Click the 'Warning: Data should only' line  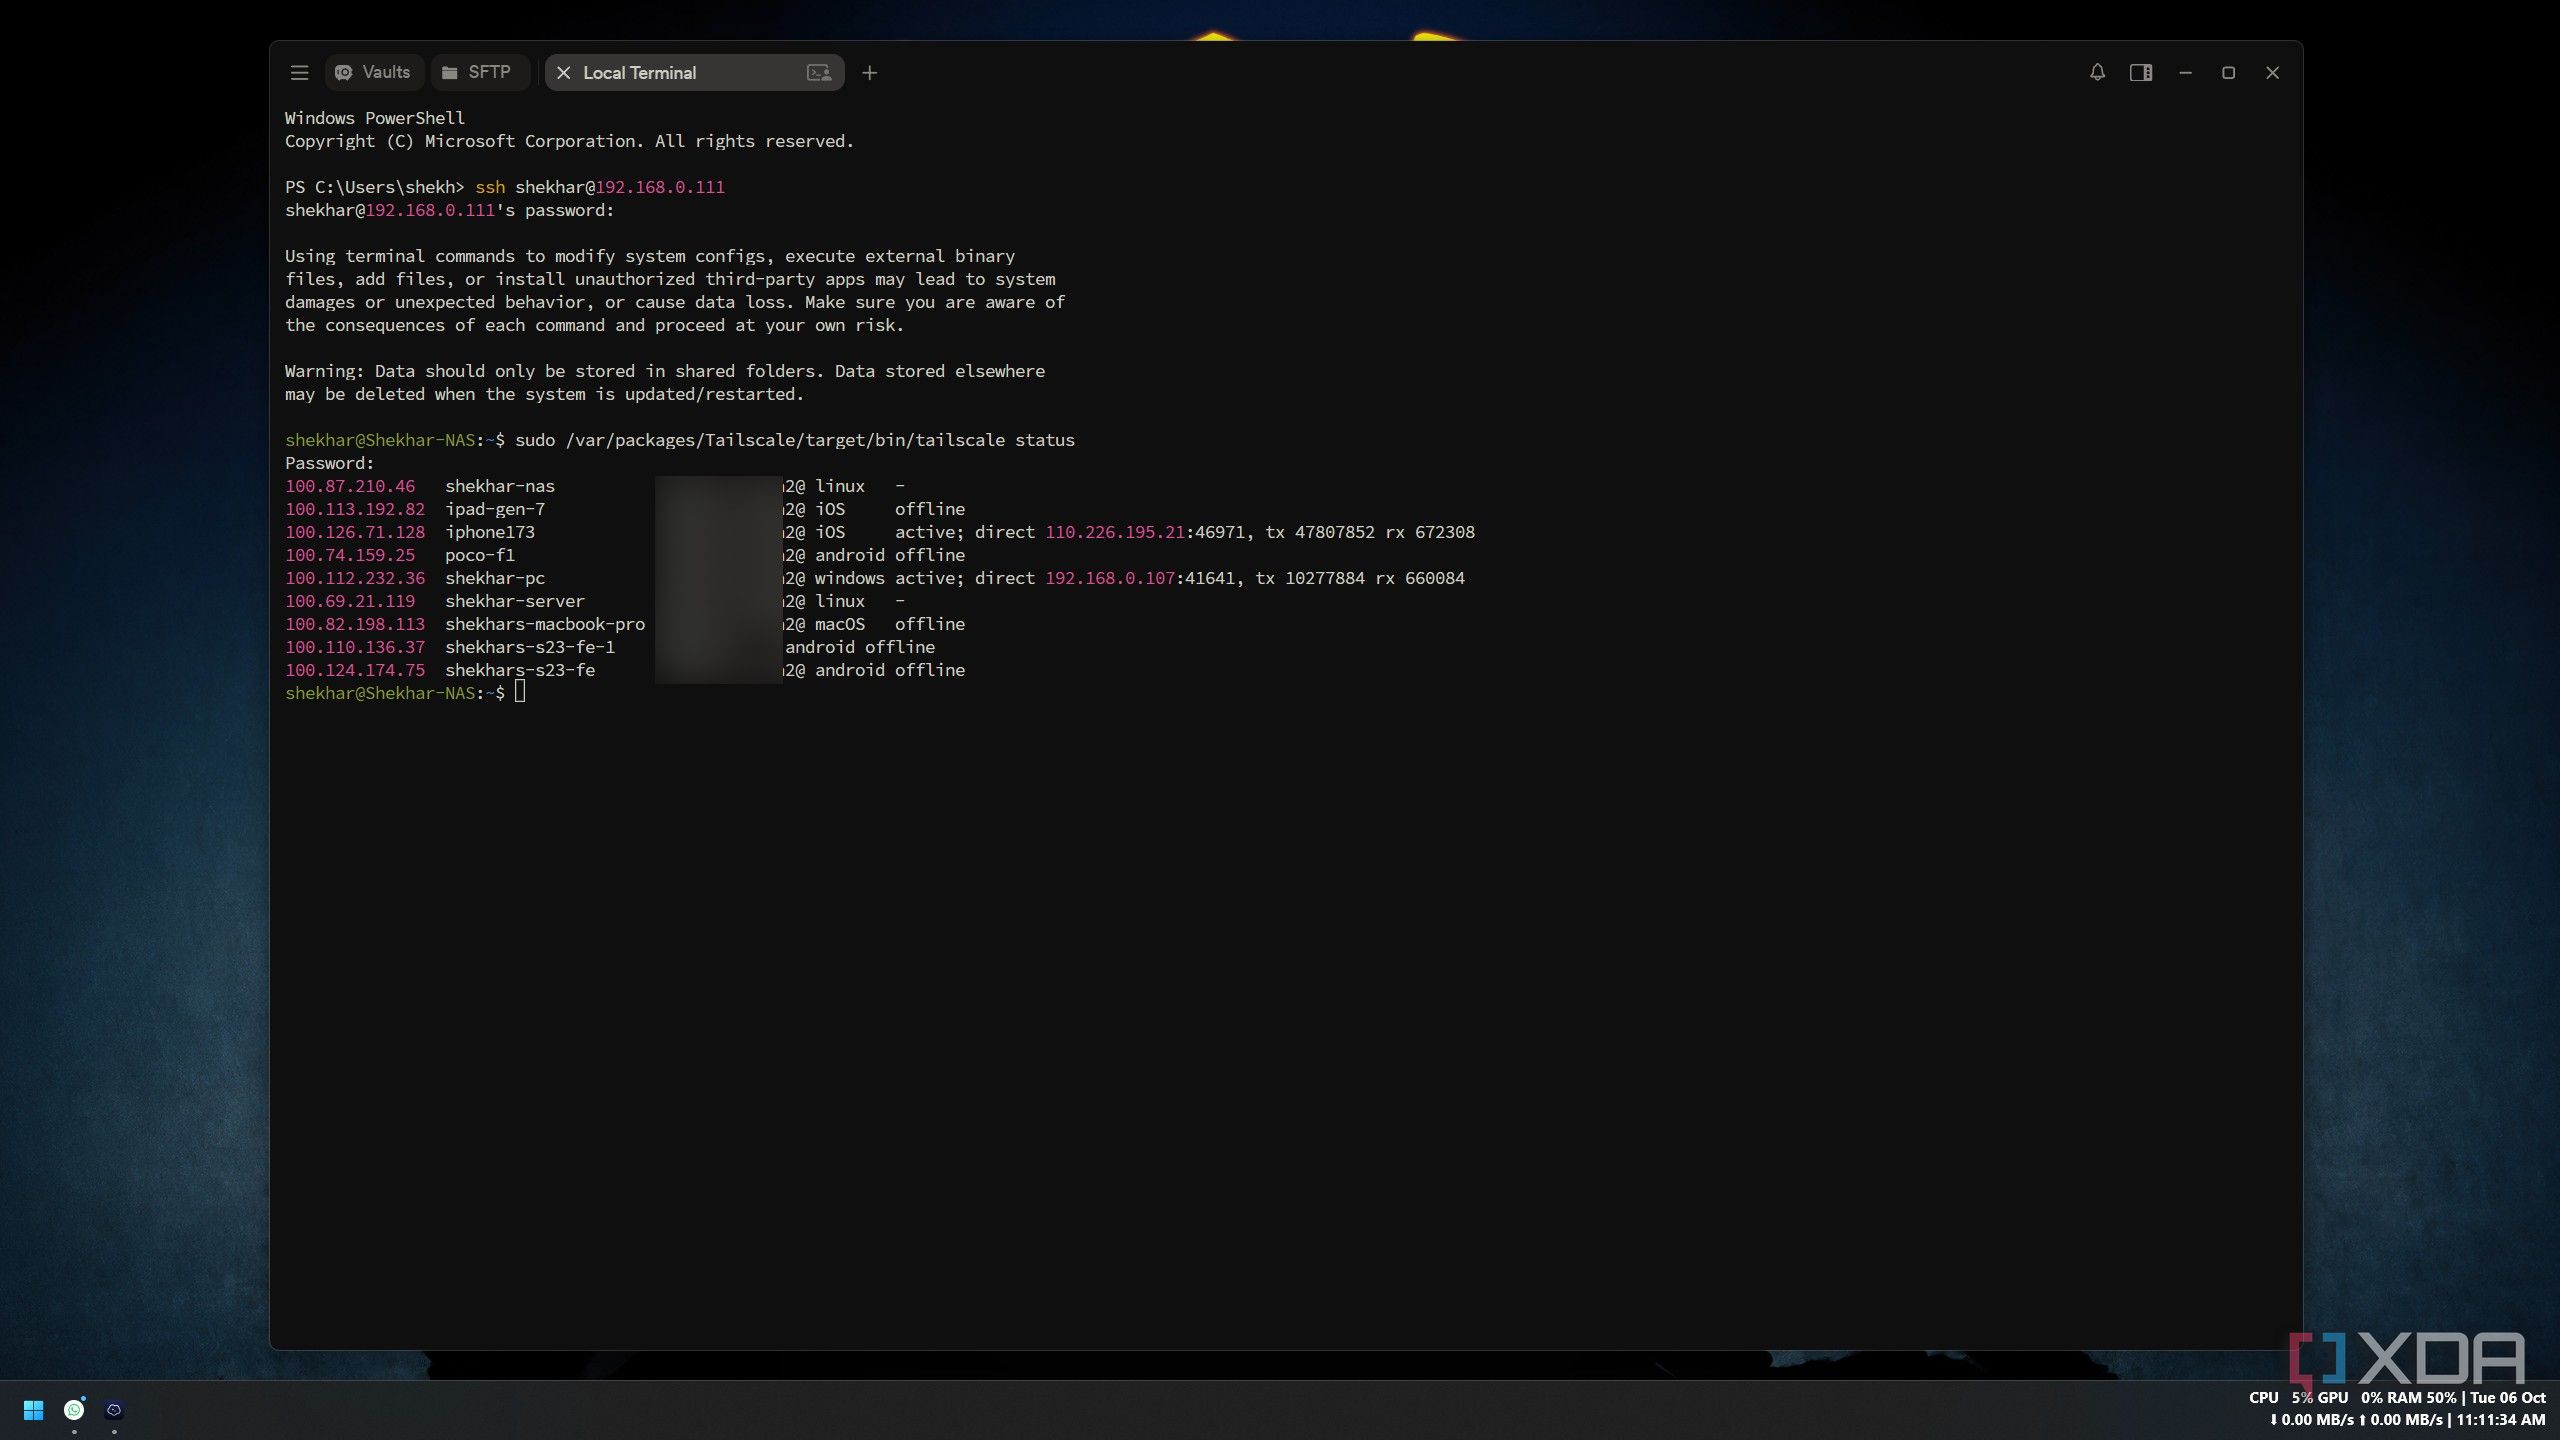point(665,371)
